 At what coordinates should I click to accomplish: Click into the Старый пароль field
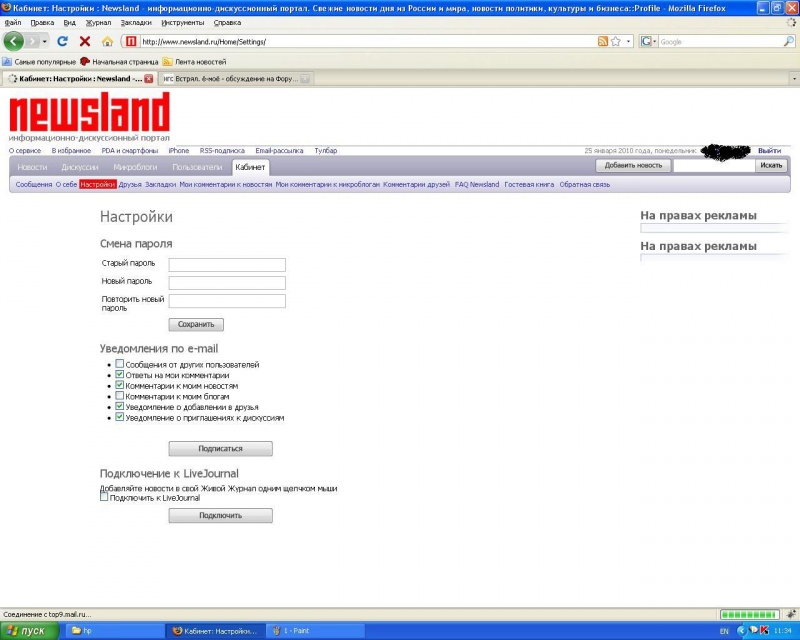coord(227,264)
